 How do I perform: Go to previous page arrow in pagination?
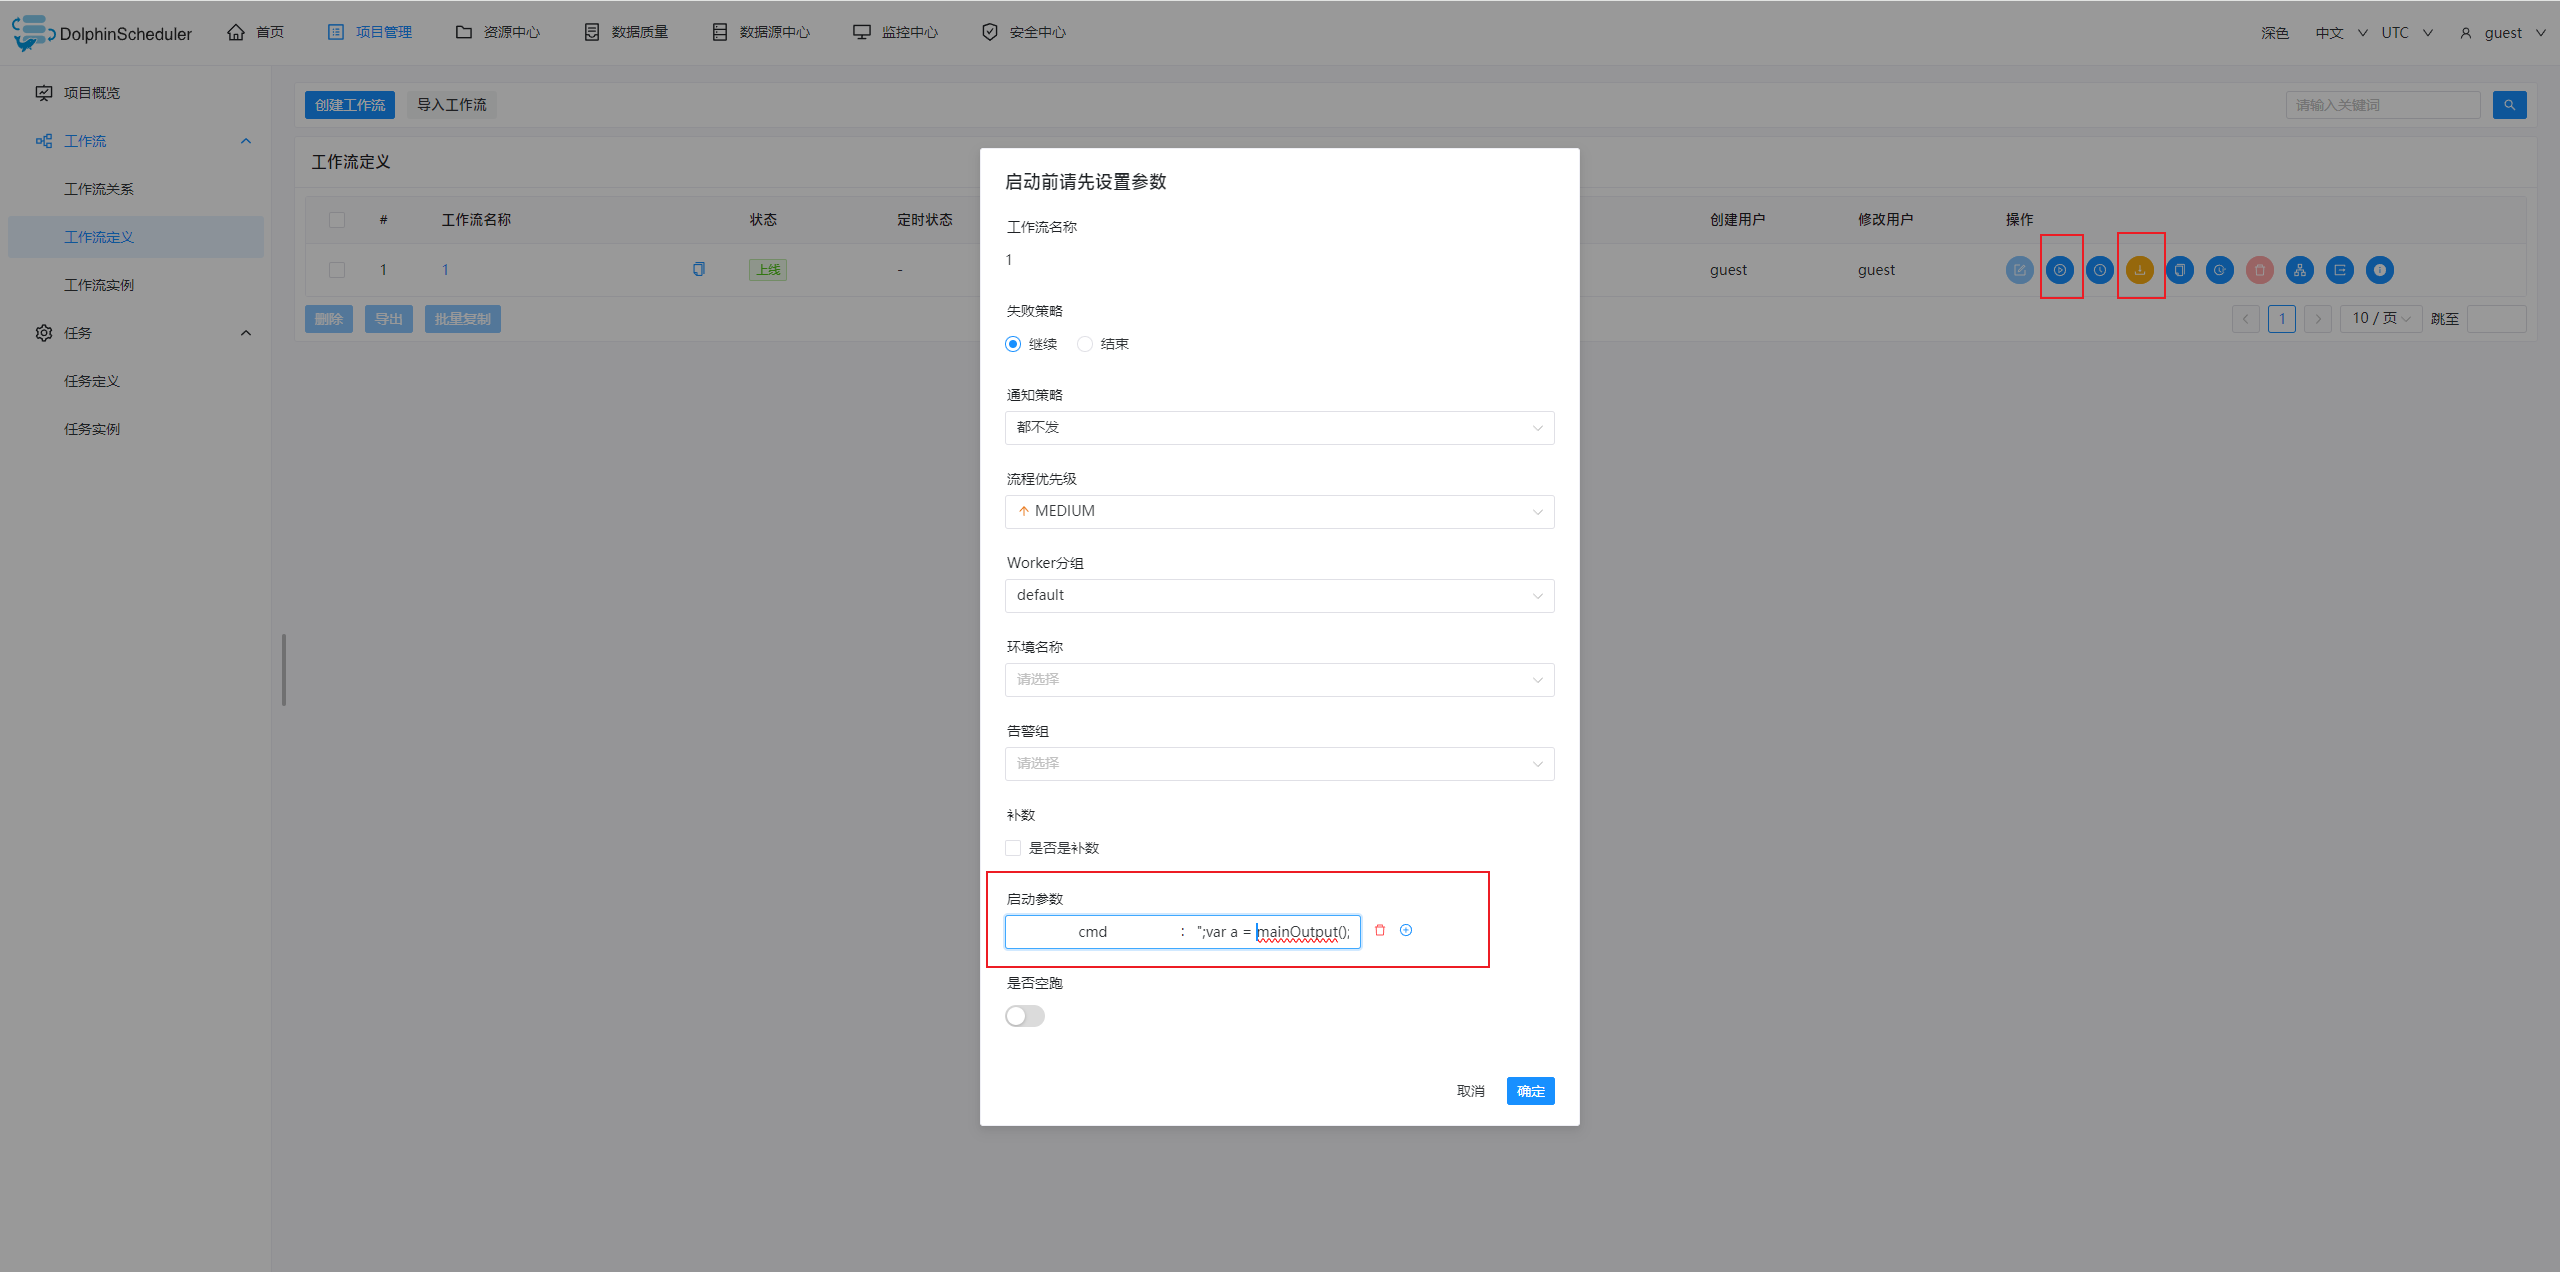(x=2245, y=319)
